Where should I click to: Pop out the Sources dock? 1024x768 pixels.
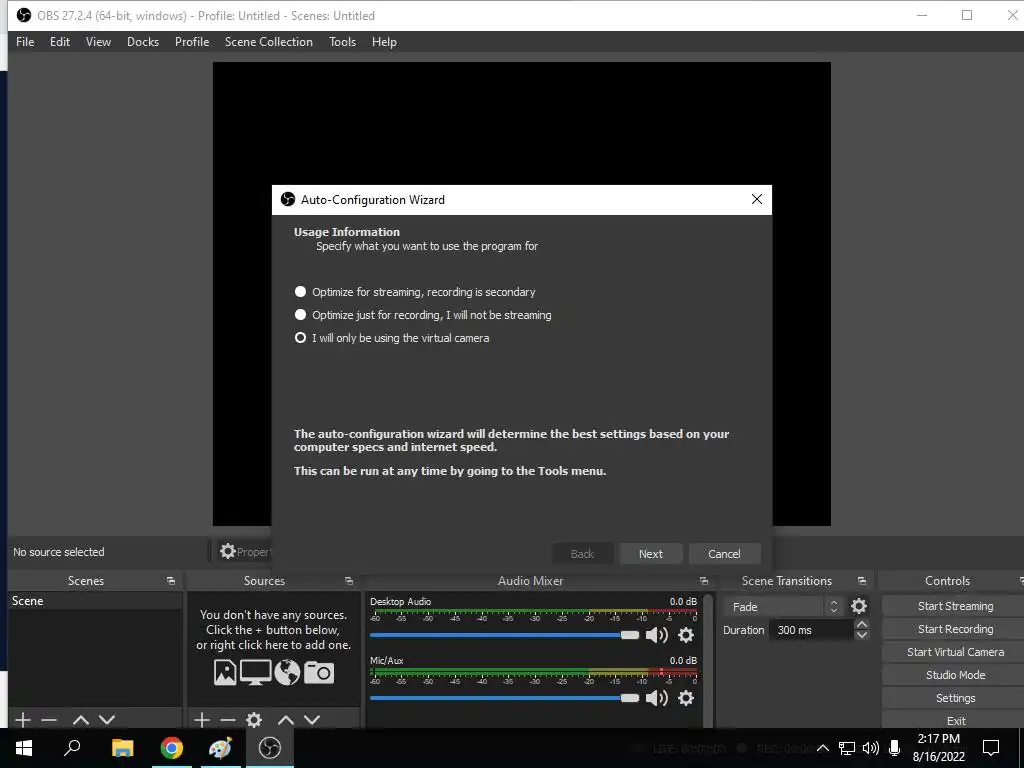[x=349, y=581]
